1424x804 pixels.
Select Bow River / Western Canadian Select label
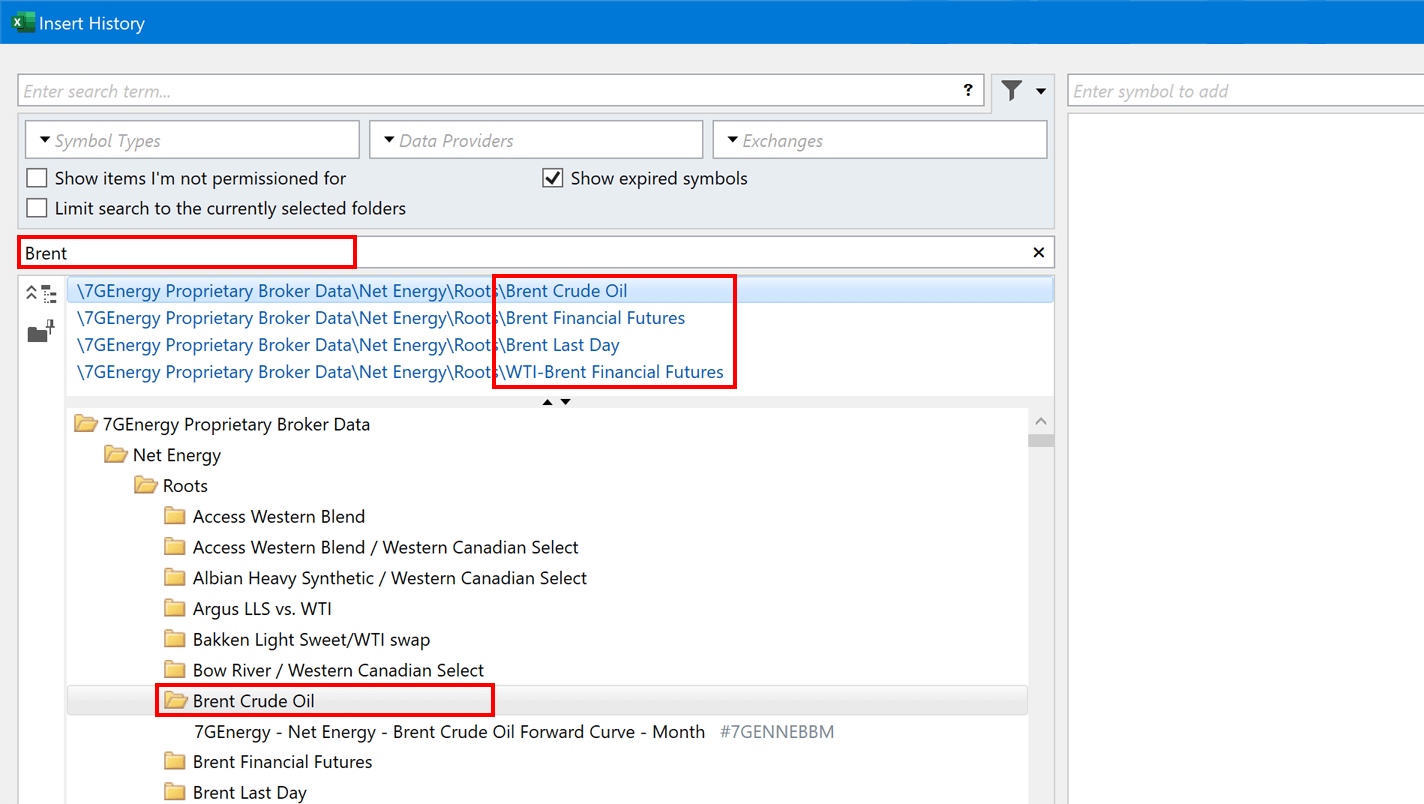point(338,670)
